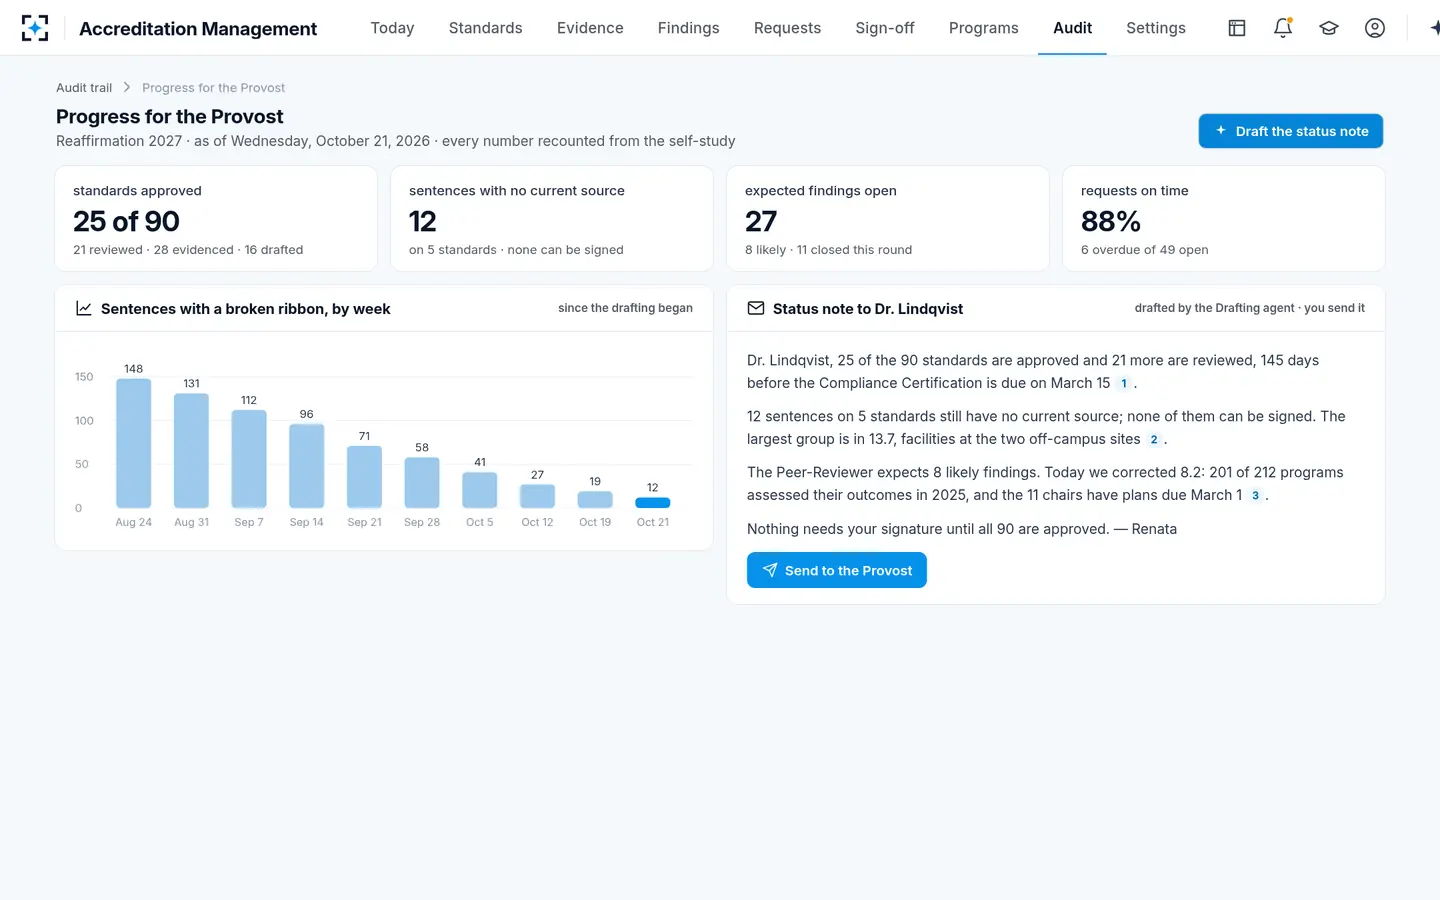Click the sparkle icon at top right edge

click(1435, 28)
